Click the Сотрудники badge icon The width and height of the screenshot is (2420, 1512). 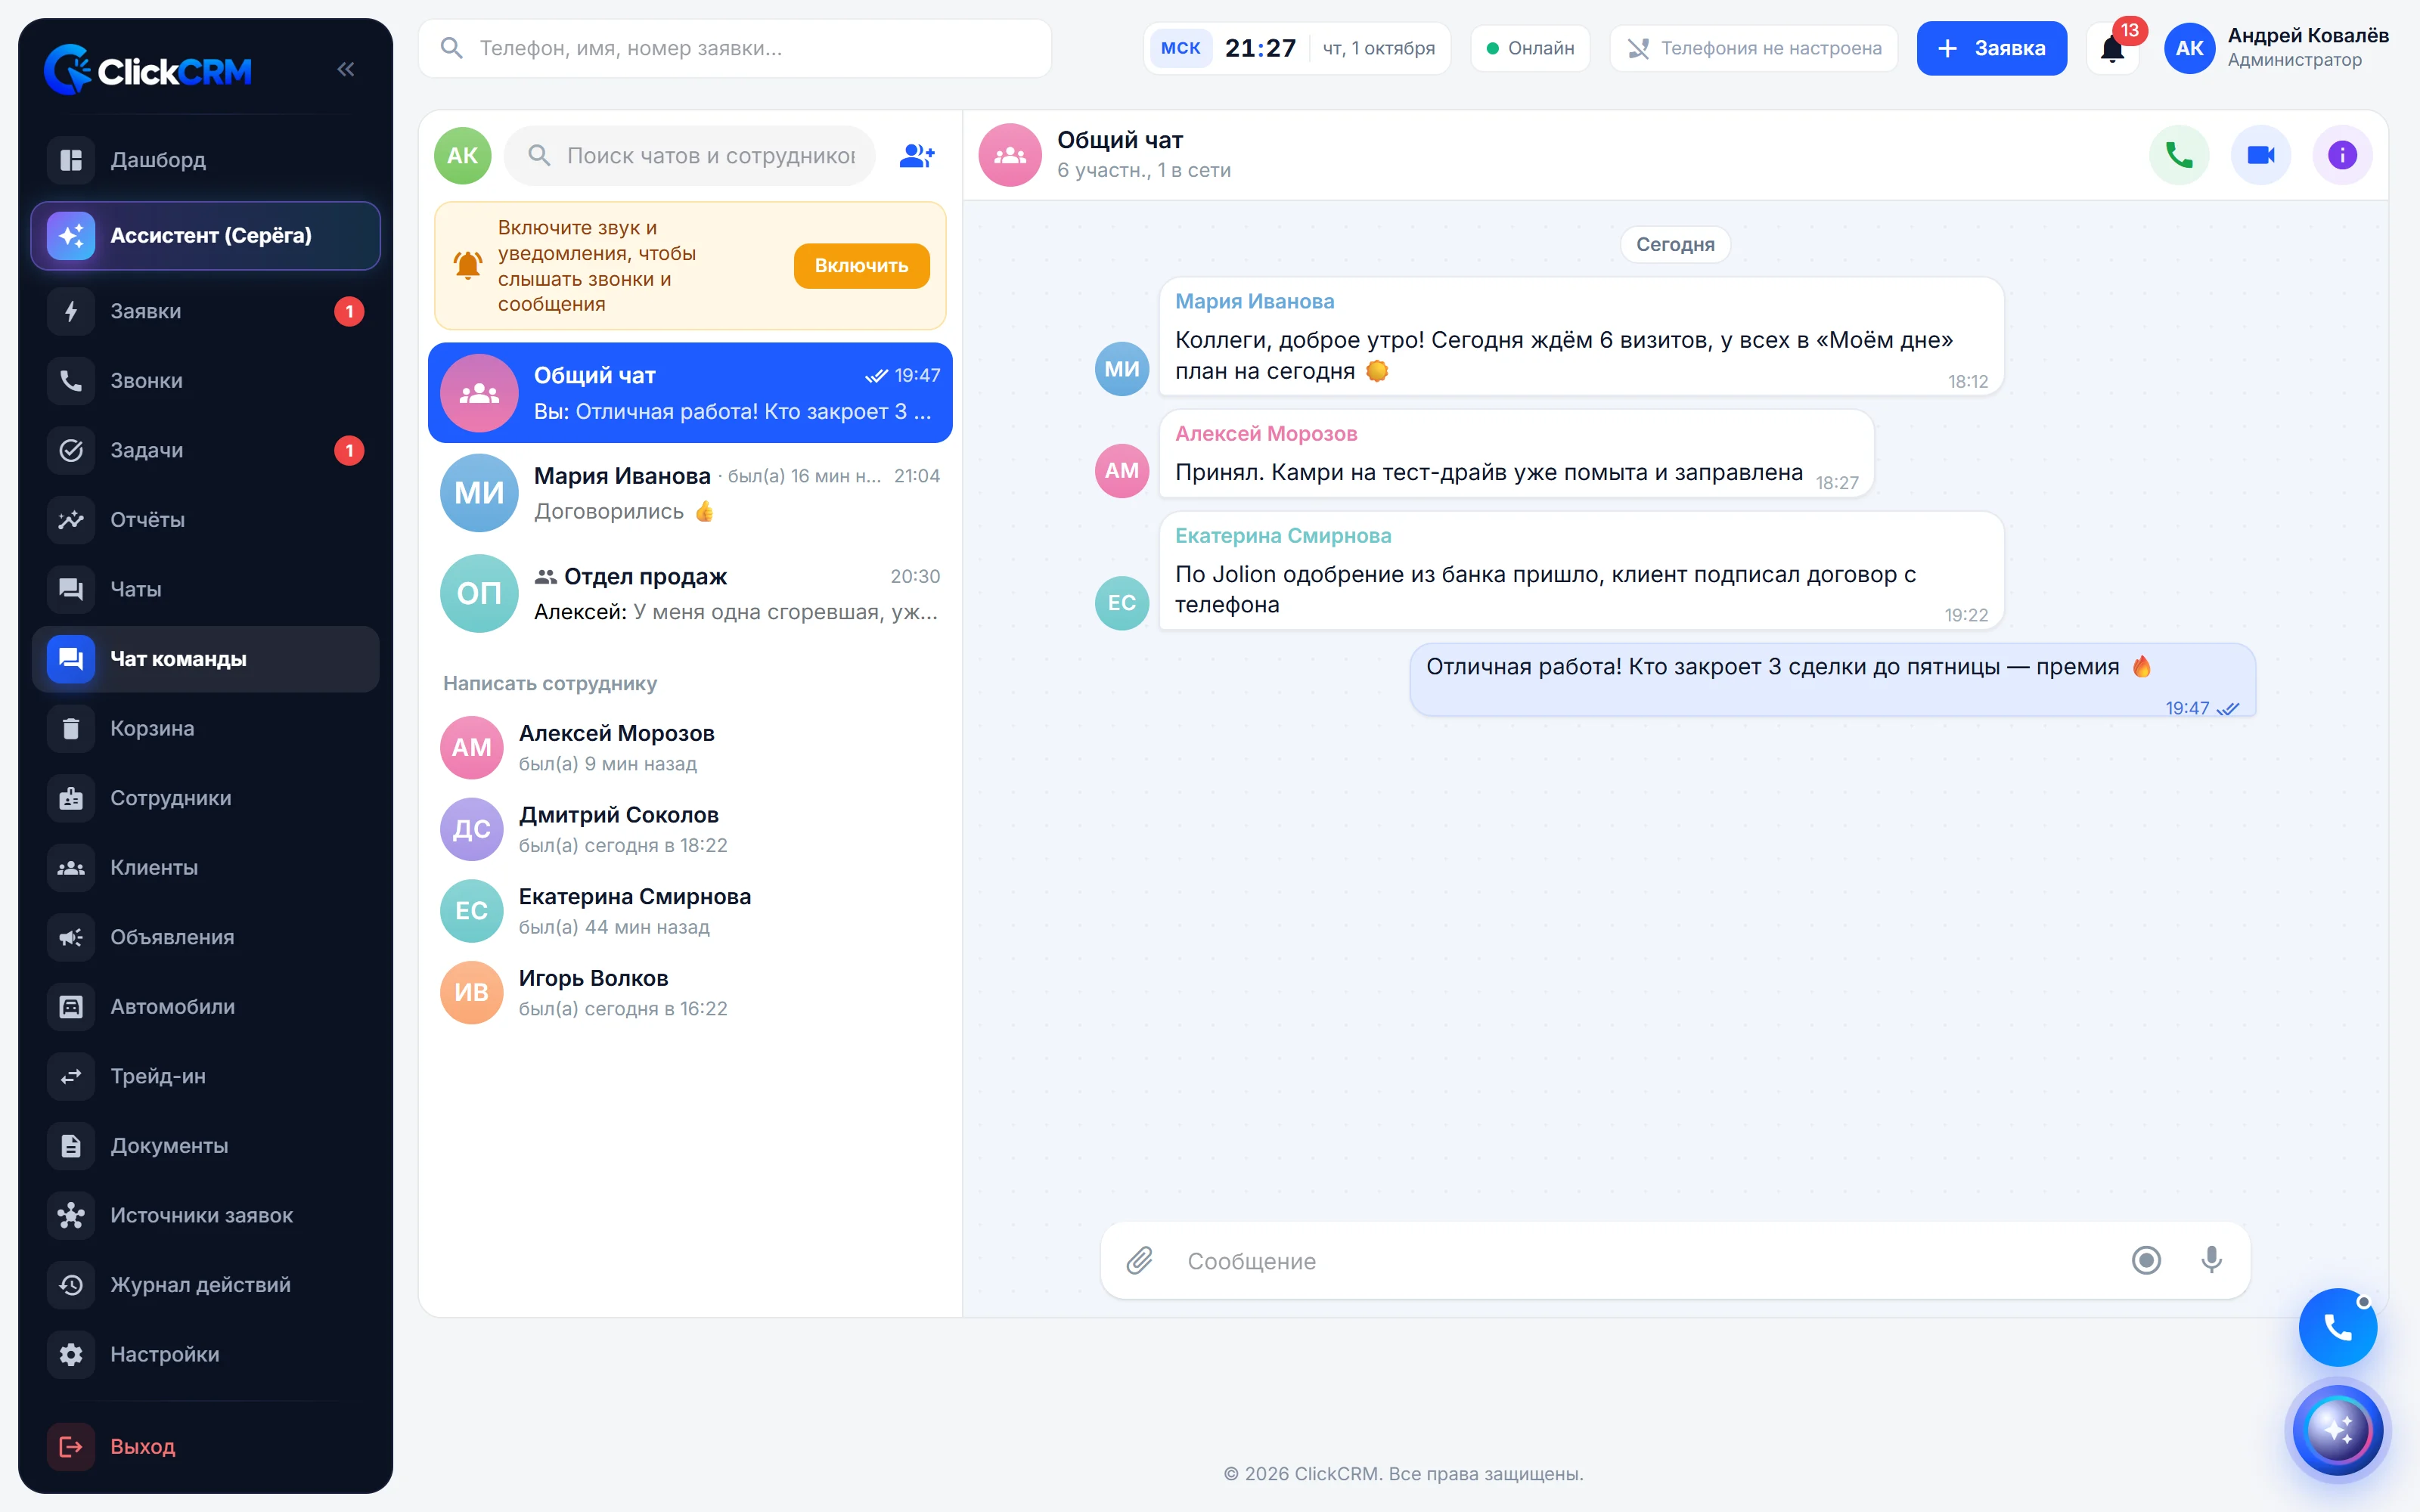click(x=71, y=798)
